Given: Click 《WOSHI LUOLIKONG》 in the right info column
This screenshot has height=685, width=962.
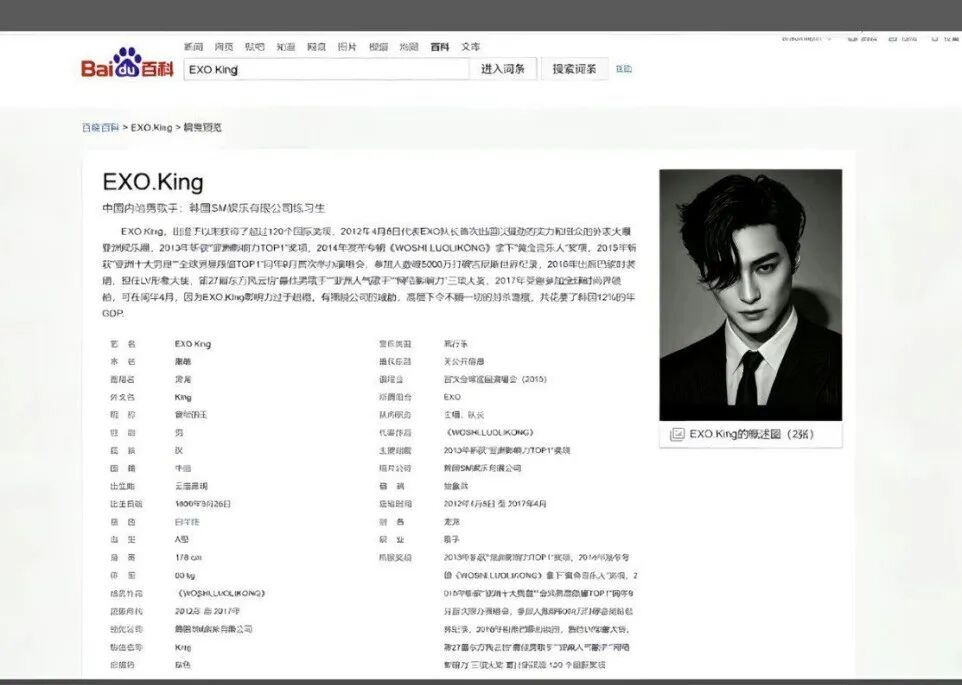Looking at the screenshot, I should 489,432.
